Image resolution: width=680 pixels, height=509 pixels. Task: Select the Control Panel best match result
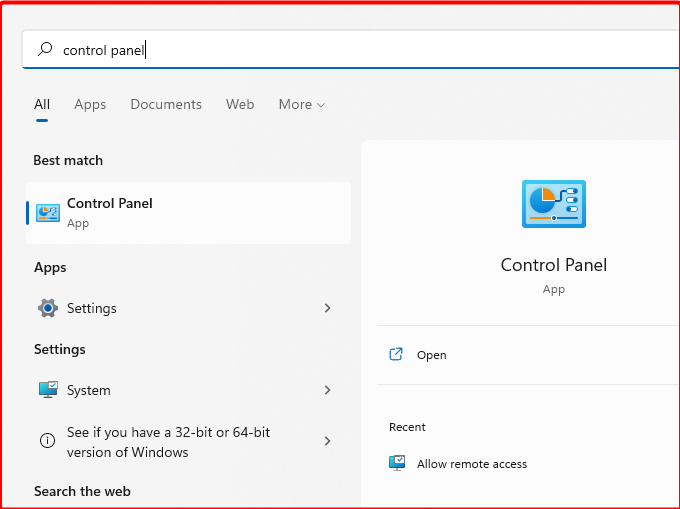[188, 212]
